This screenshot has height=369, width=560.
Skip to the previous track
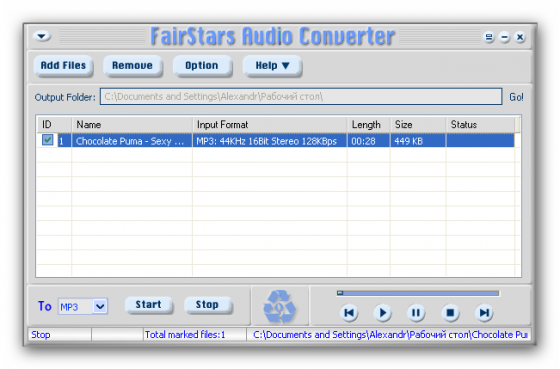coord(349,313)
